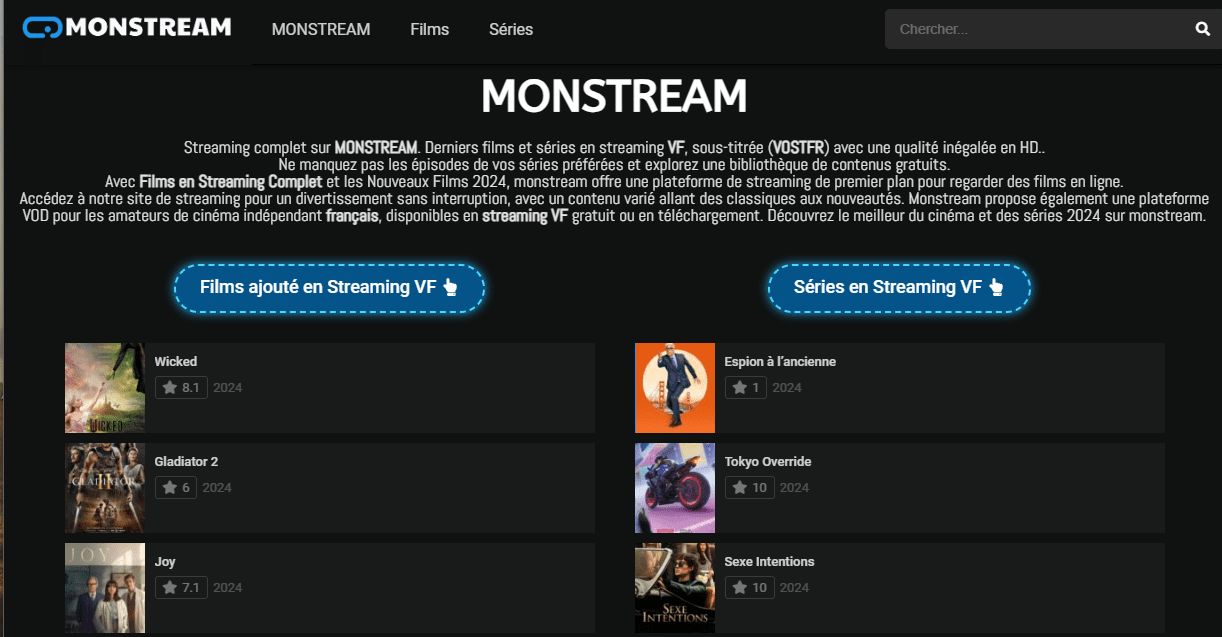Click the Joy title link

(165, 562)
